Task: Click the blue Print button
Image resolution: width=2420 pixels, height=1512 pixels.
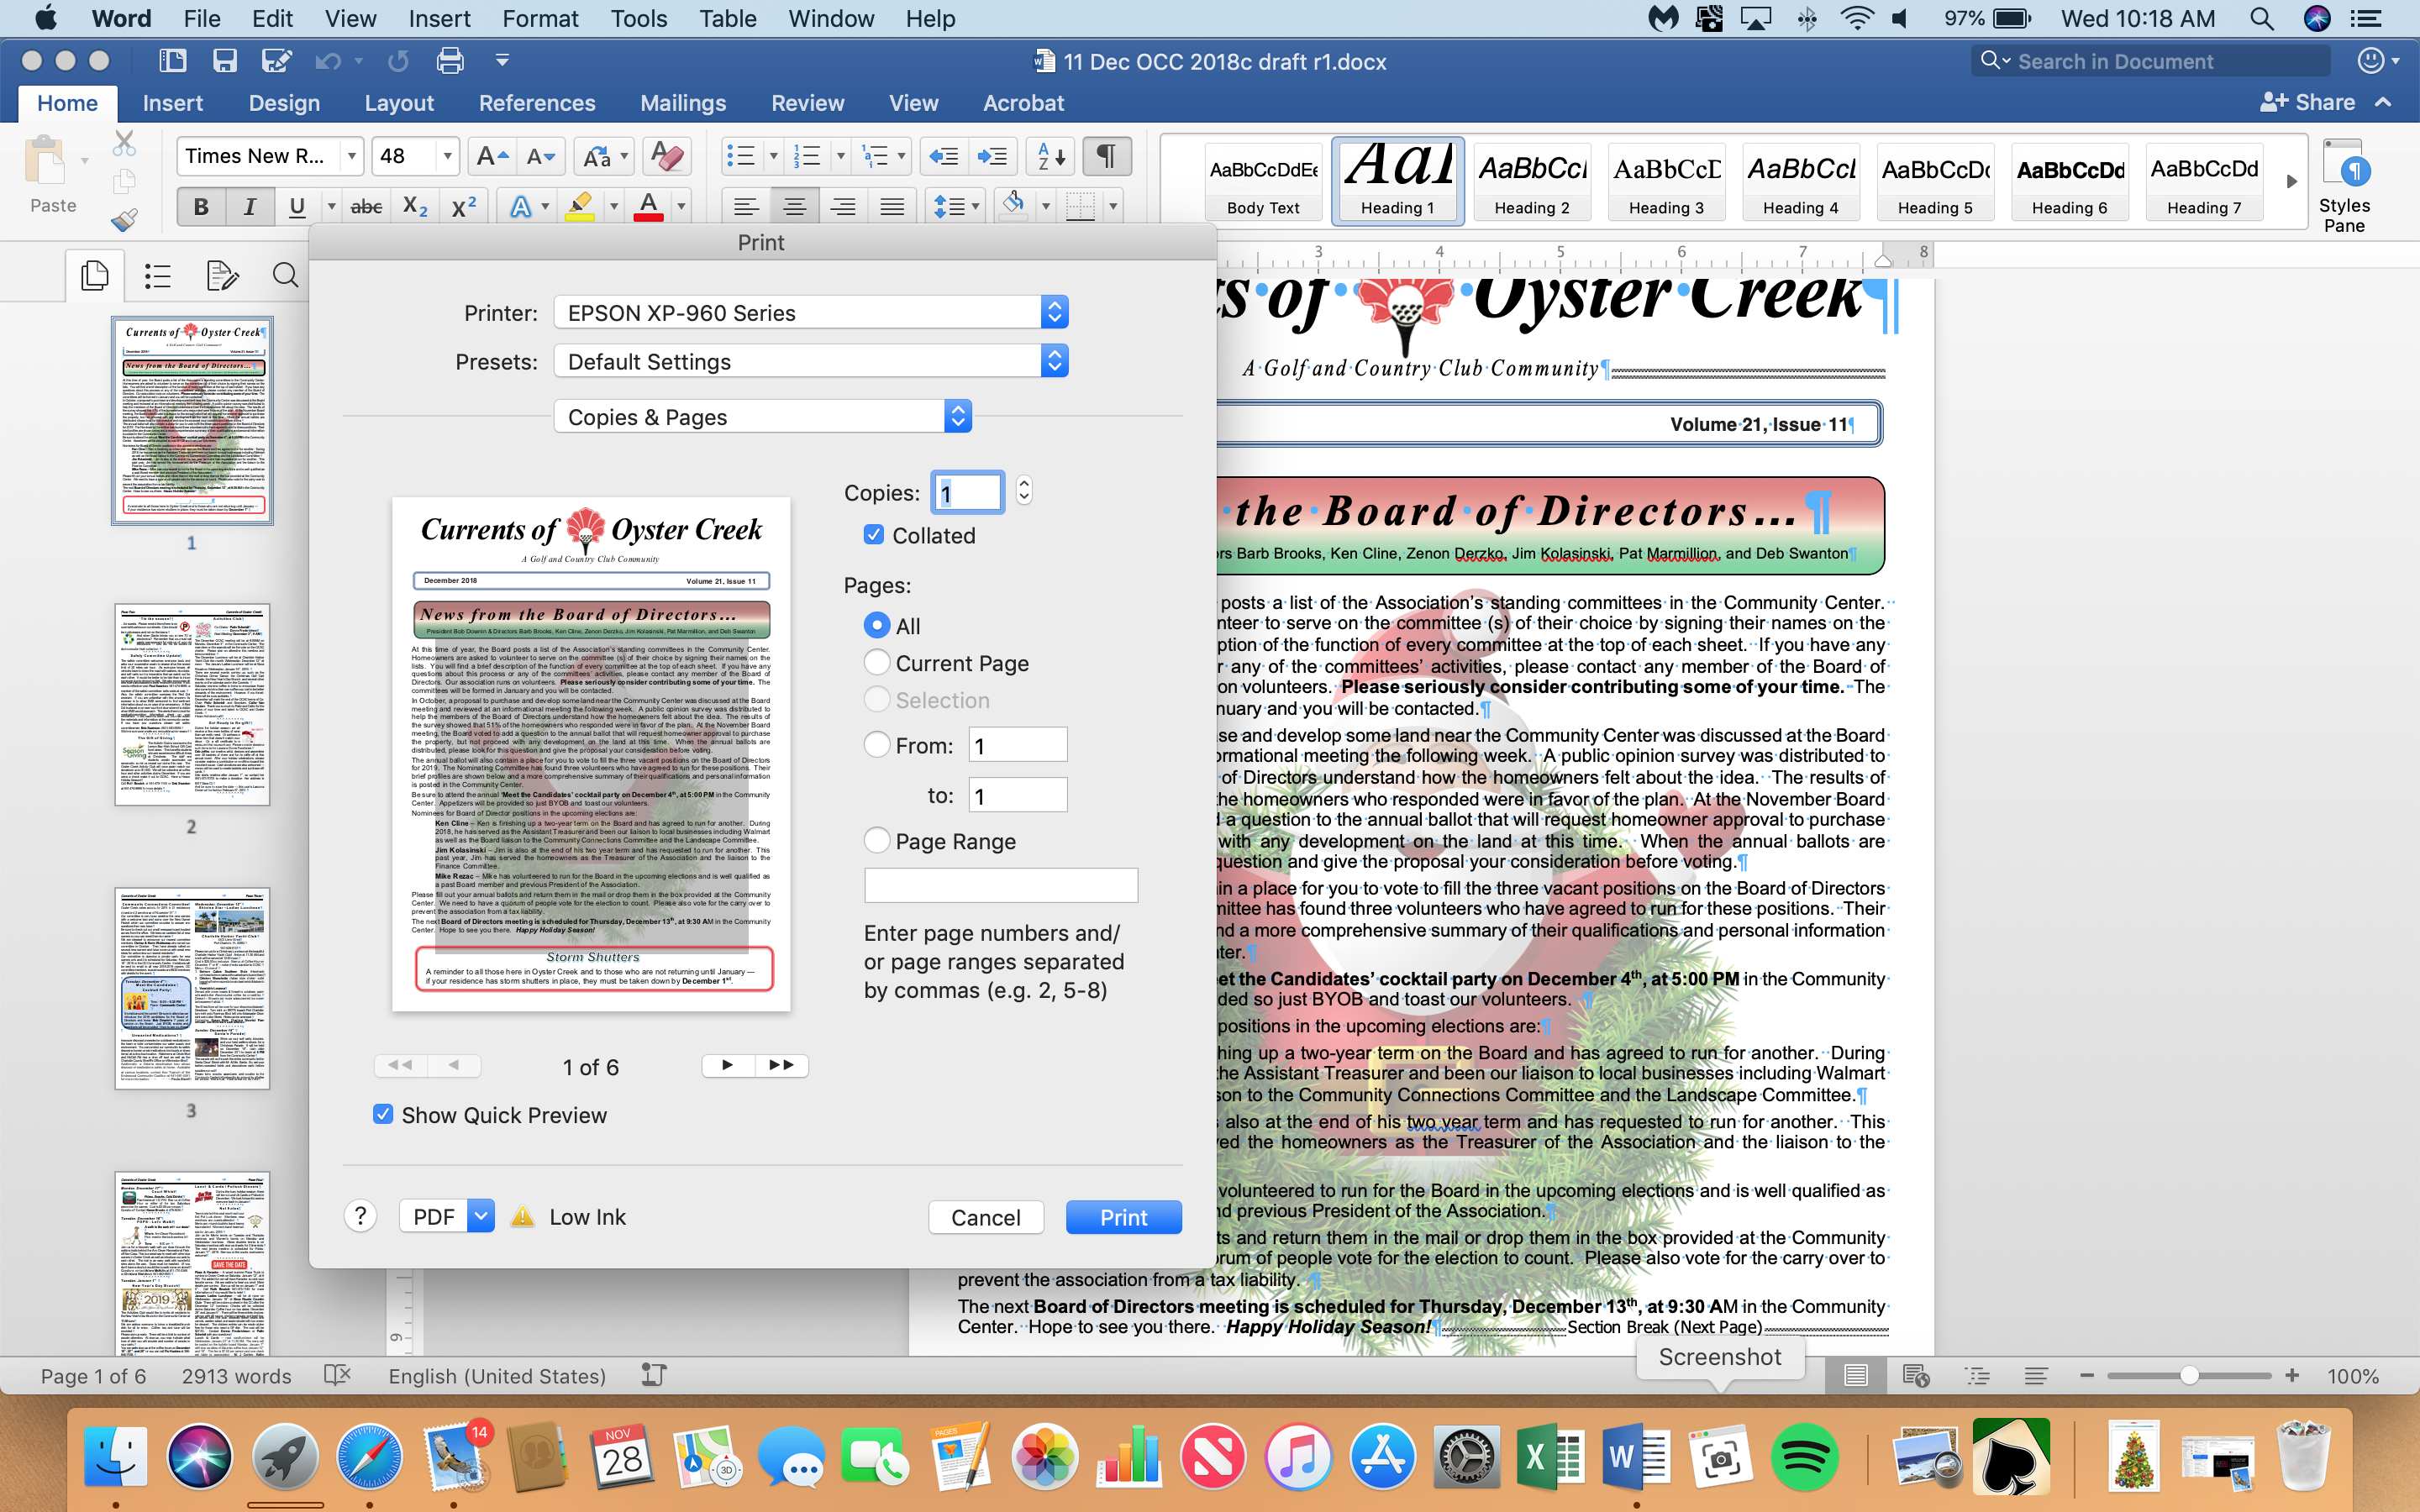Action: pos(1123,1217)
